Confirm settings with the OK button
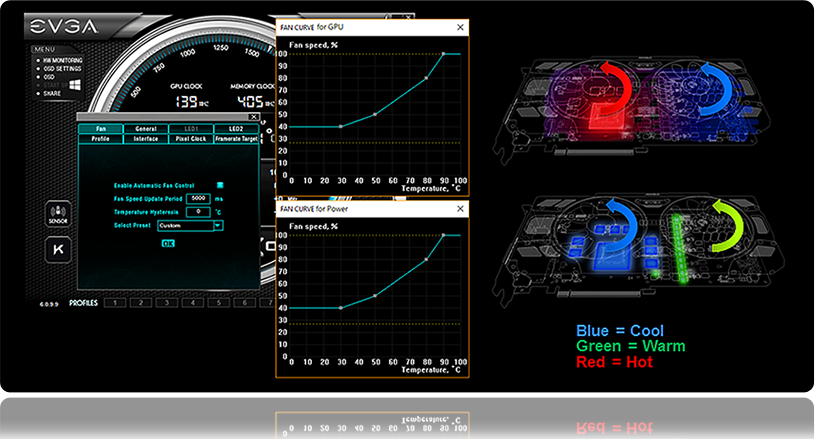The width and height of the screenshot is (815, 448). [x=168, y=243]
